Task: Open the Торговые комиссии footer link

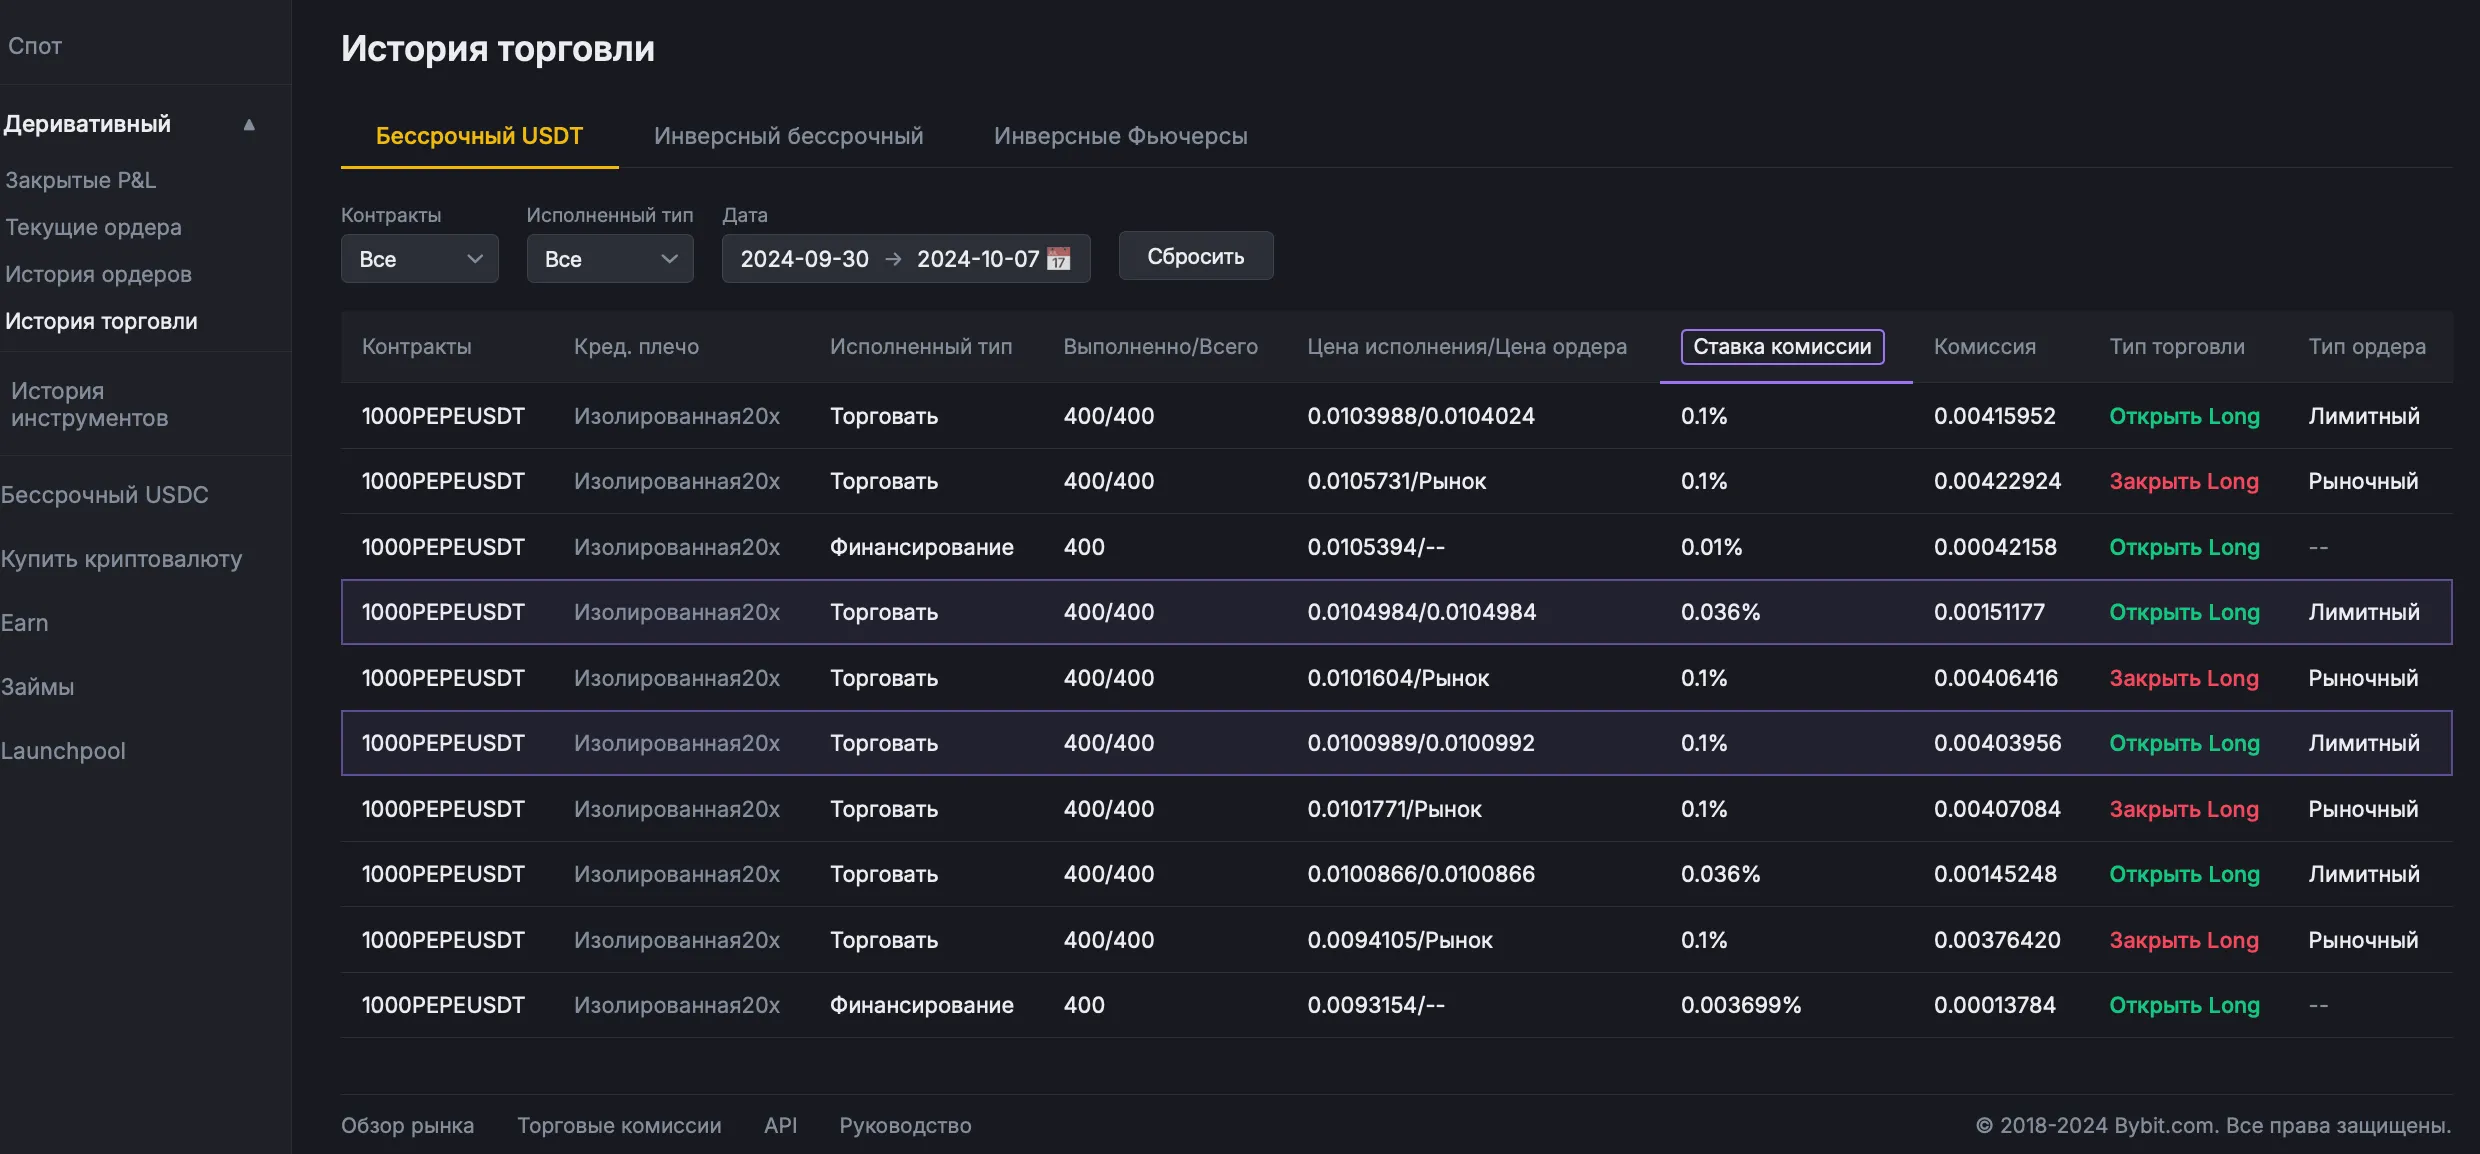Action: pyautogui.click(x=619, y=1125)
